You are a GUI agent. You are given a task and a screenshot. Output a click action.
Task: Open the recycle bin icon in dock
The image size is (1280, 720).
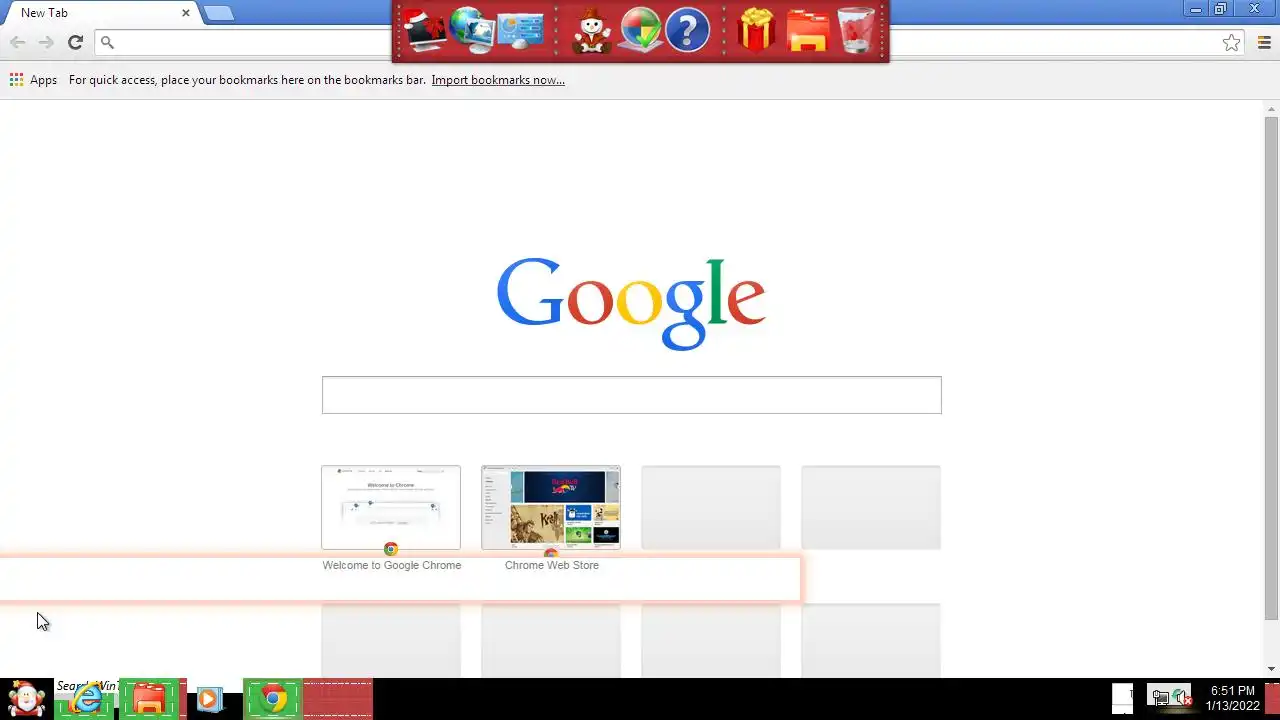pyautogui.click(x=856, y=30)
